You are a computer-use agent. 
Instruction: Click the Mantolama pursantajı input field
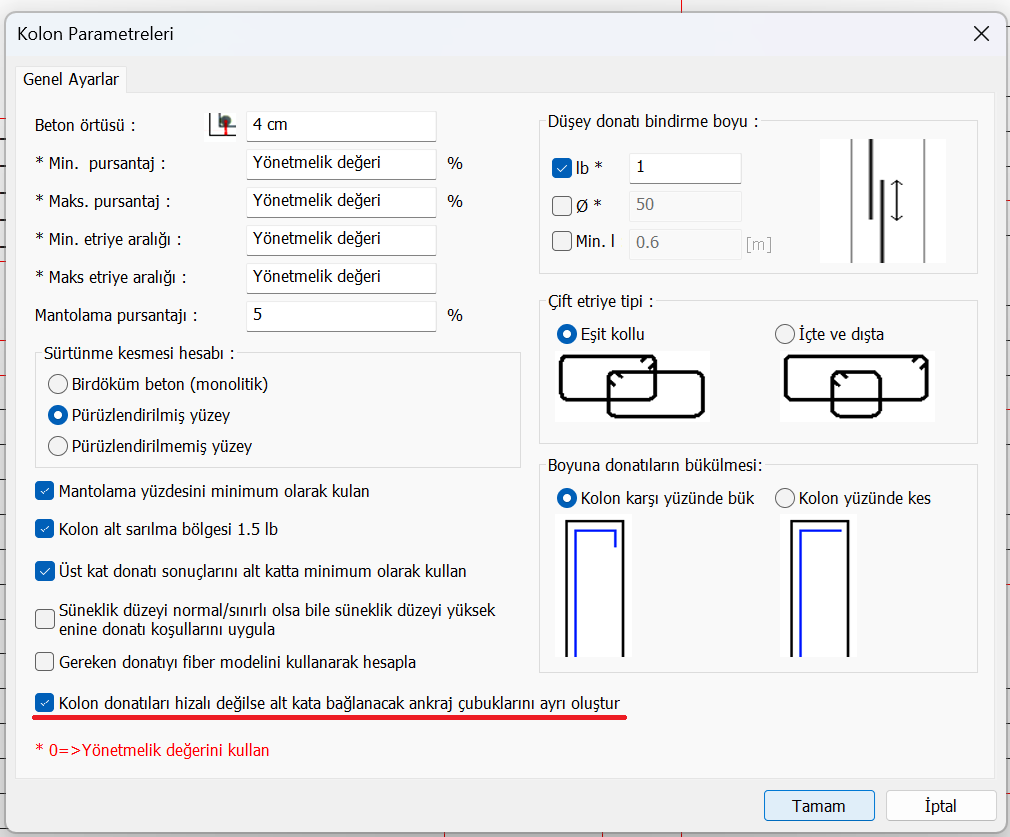click(x=340, y=315)
